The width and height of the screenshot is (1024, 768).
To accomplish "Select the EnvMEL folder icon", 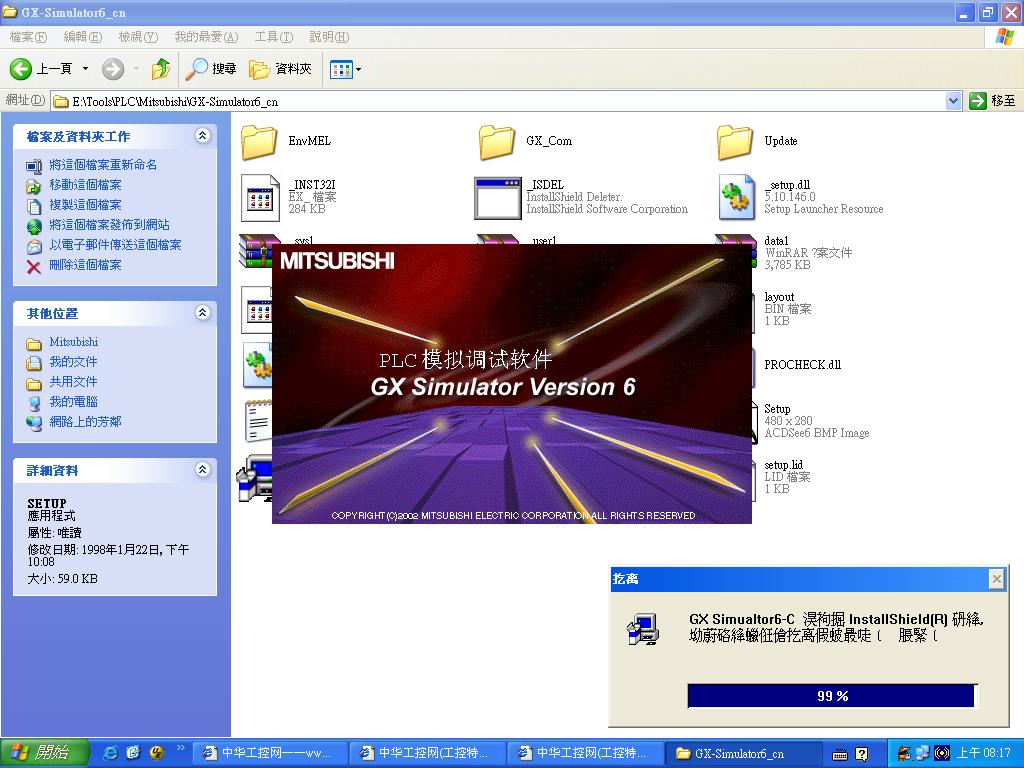I will click(x=259, y=142).
